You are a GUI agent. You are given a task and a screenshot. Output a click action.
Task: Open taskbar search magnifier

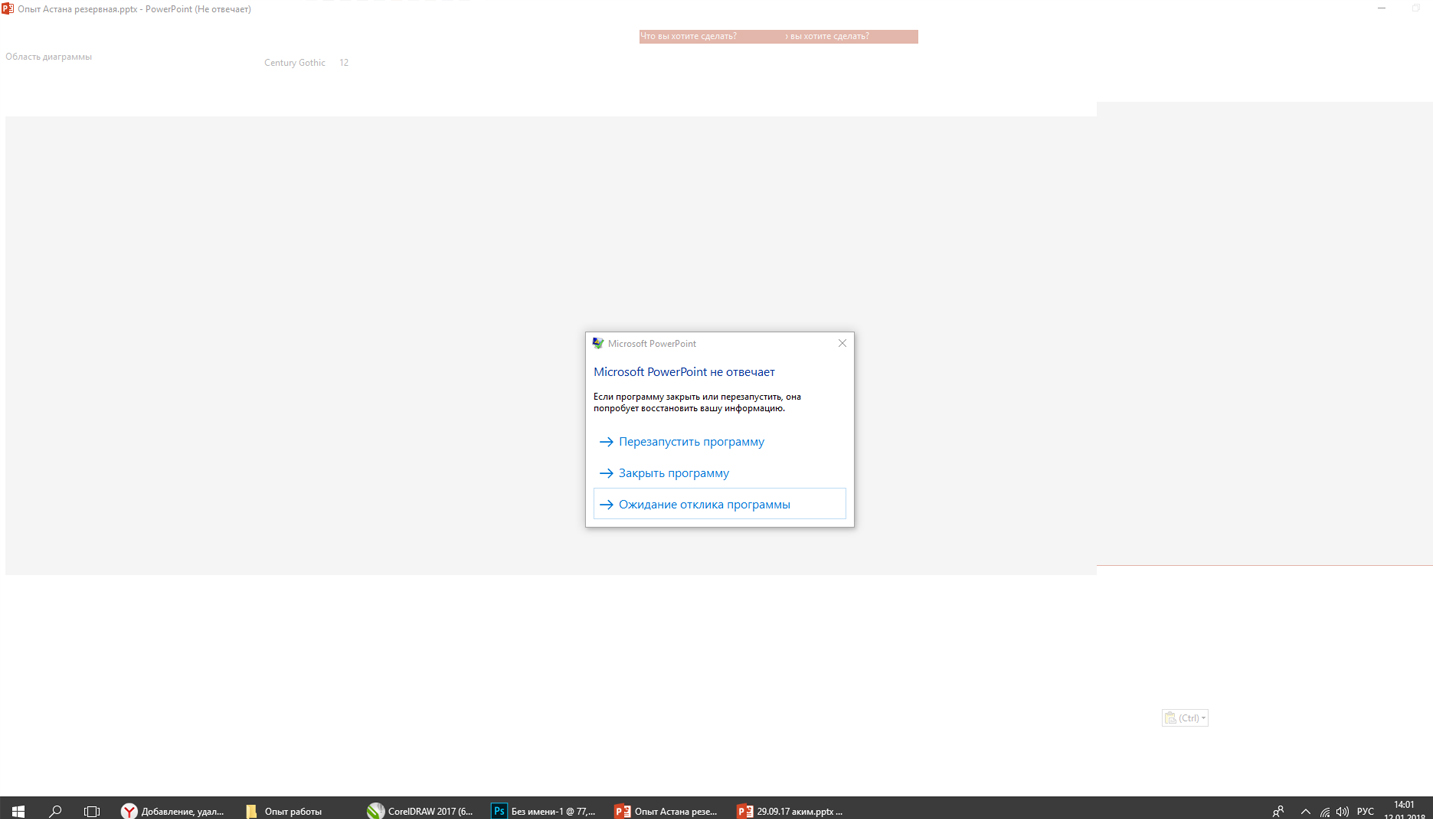pyautogui.click(x=55, y=811)
